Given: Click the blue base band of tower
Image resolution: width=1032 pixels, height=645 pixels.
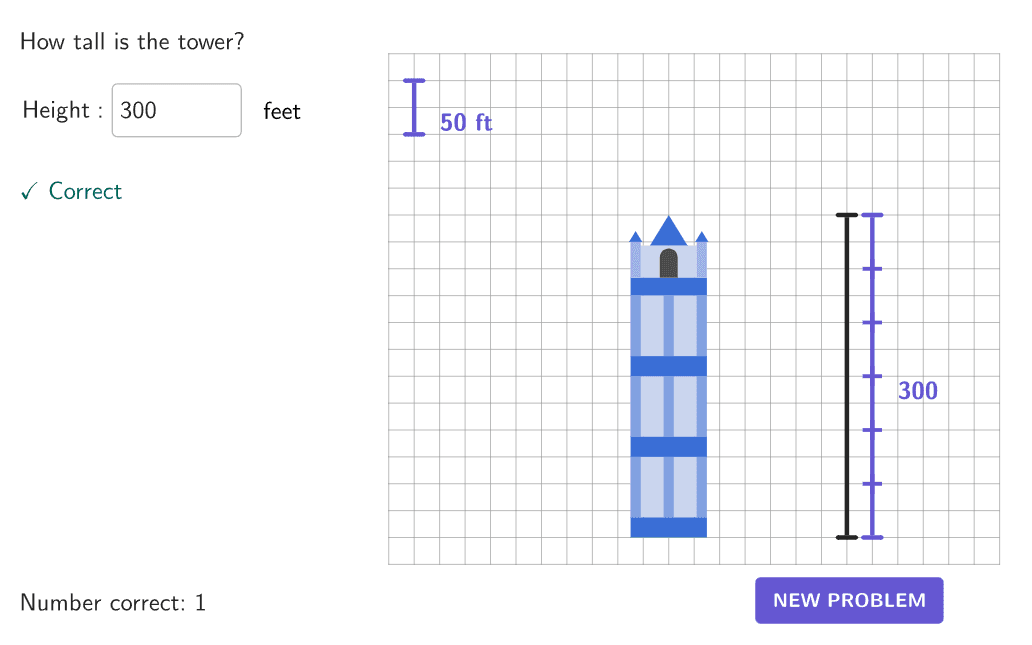Looking at the screenshot, I should coord(669,527).
